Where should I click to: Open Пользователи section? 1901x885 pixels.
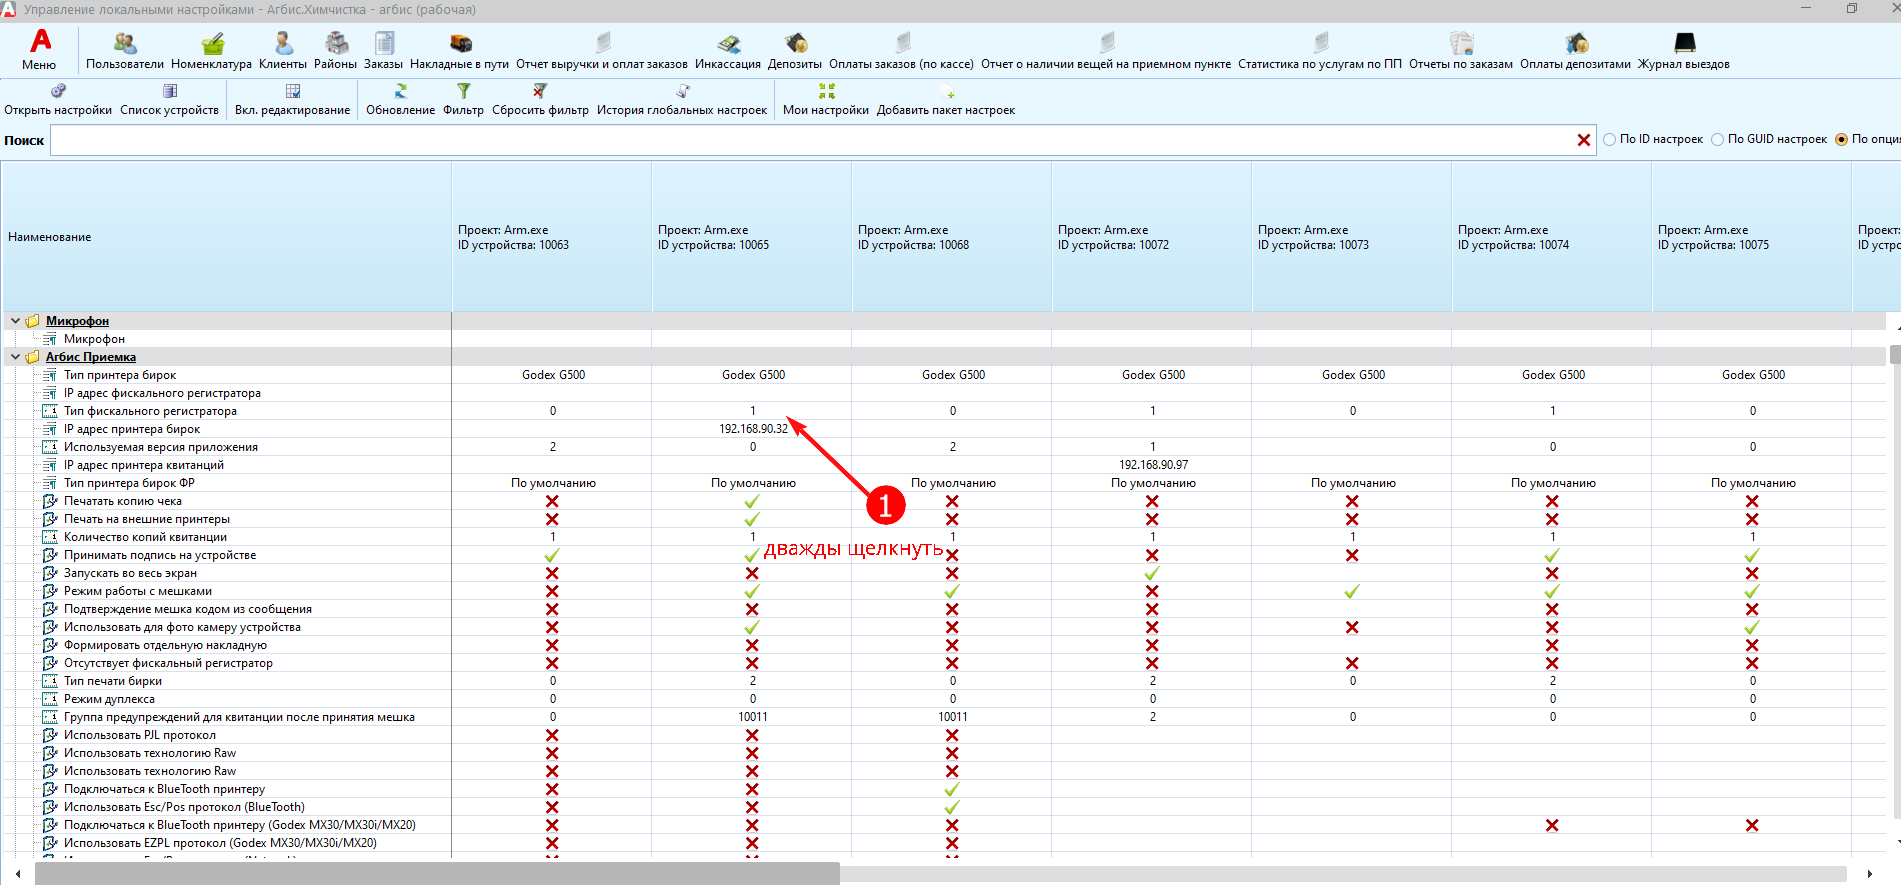click(x=125, y=51)
